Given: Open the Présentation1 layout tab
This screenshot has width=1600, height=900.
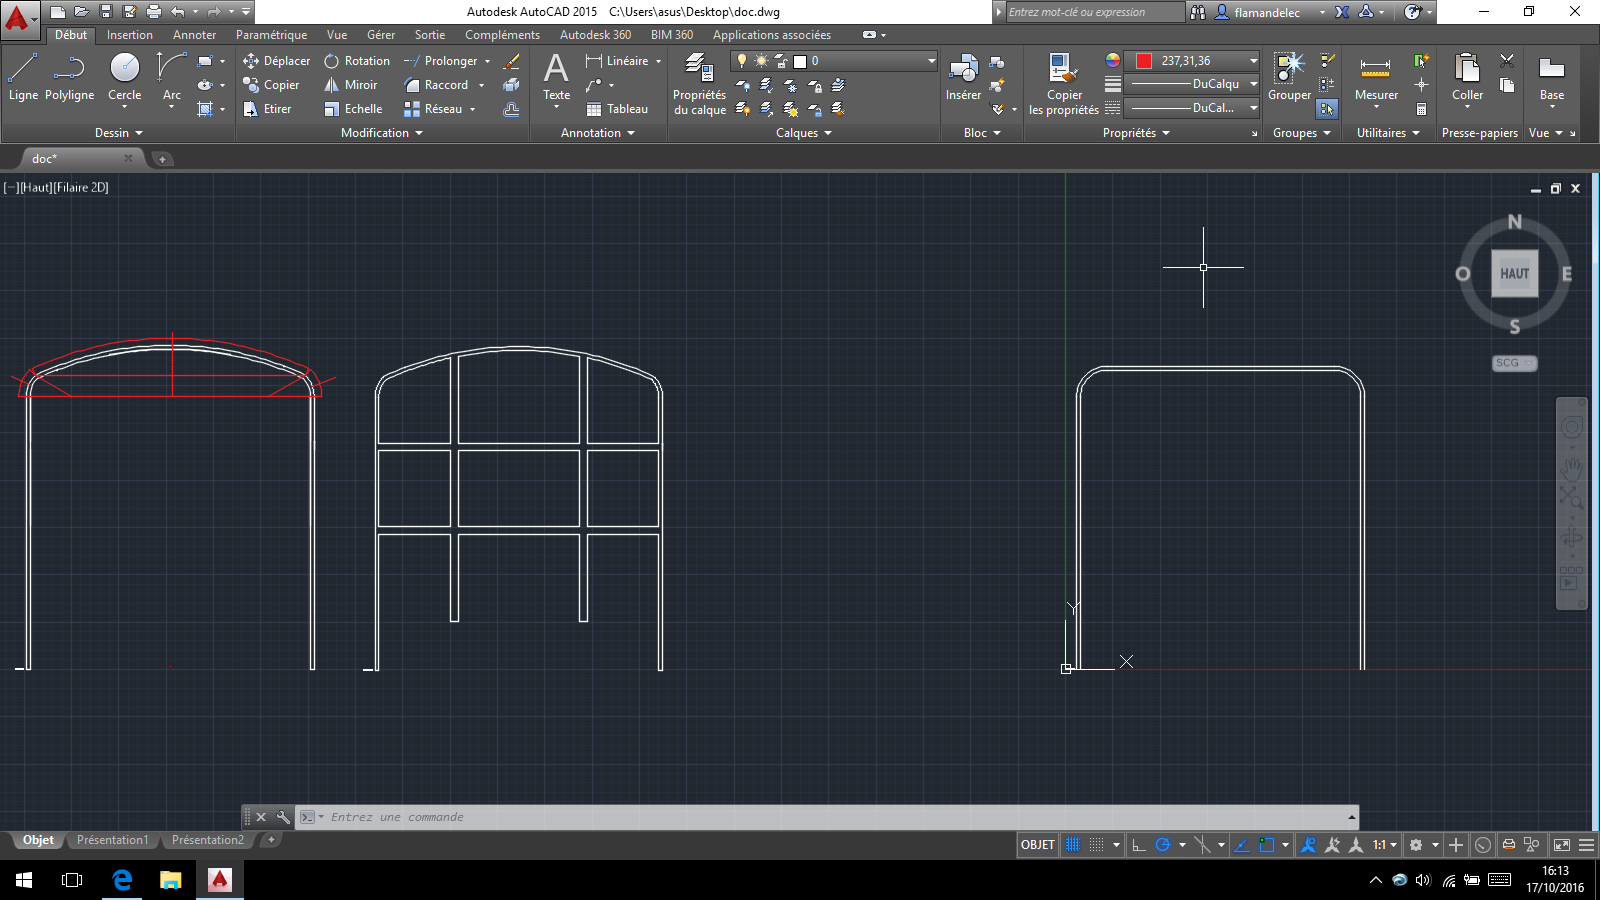Looking at the screenshot, I should click(112, 840).
